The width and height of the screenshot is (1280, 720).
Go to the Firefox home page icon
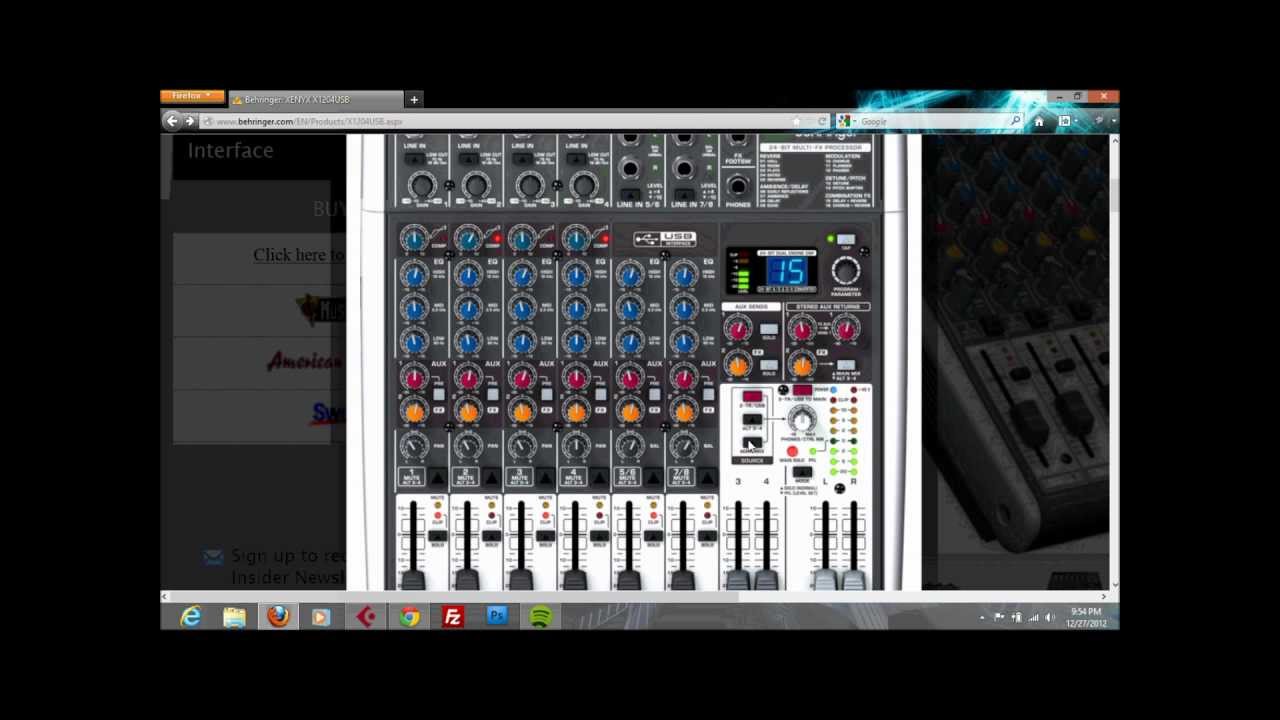[1039, 121]
